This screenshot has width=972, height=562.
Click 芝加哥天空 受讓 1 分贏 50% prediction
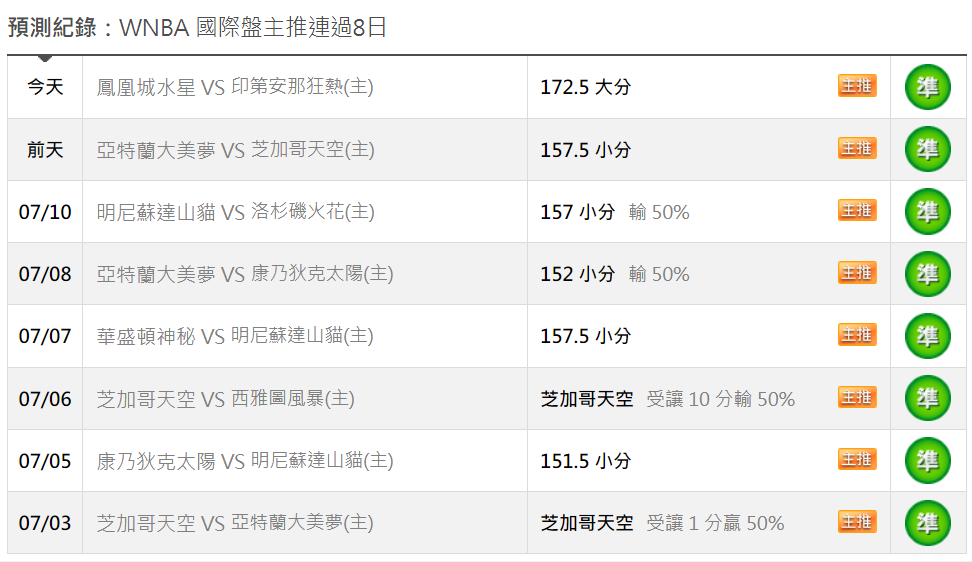[662, 523]
